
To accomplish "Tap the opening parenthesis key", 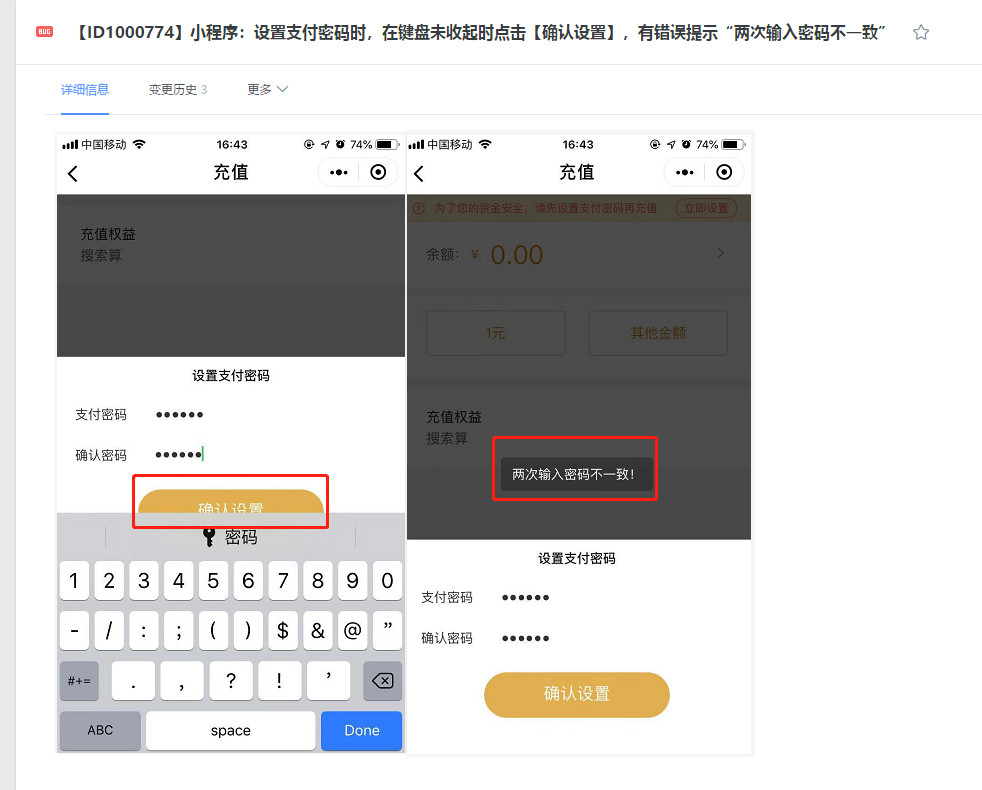I will (213, 630).
